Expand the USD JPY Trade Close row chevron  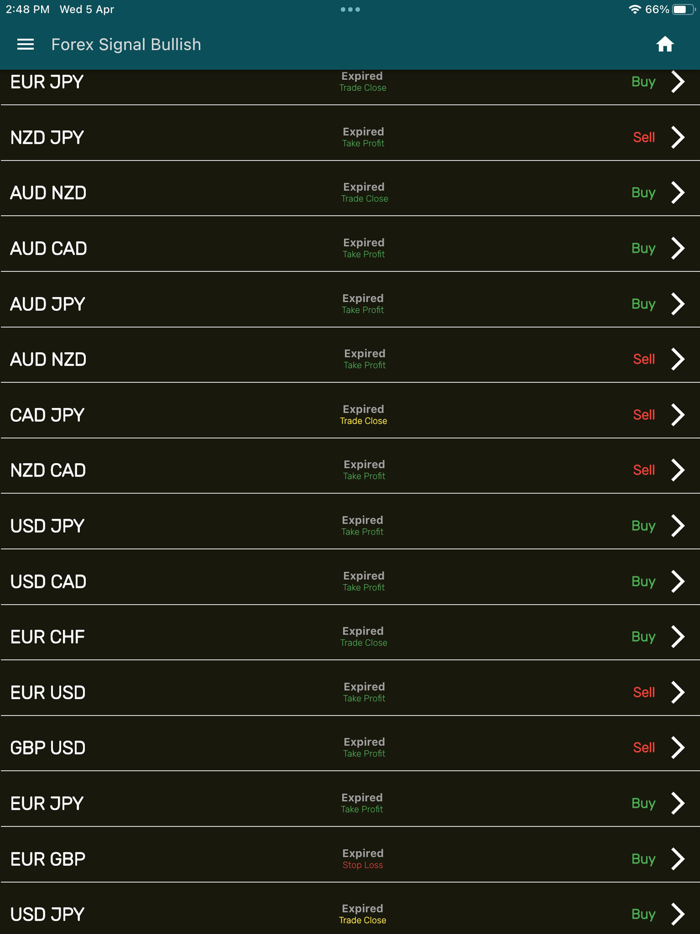[x=676, y=914]
